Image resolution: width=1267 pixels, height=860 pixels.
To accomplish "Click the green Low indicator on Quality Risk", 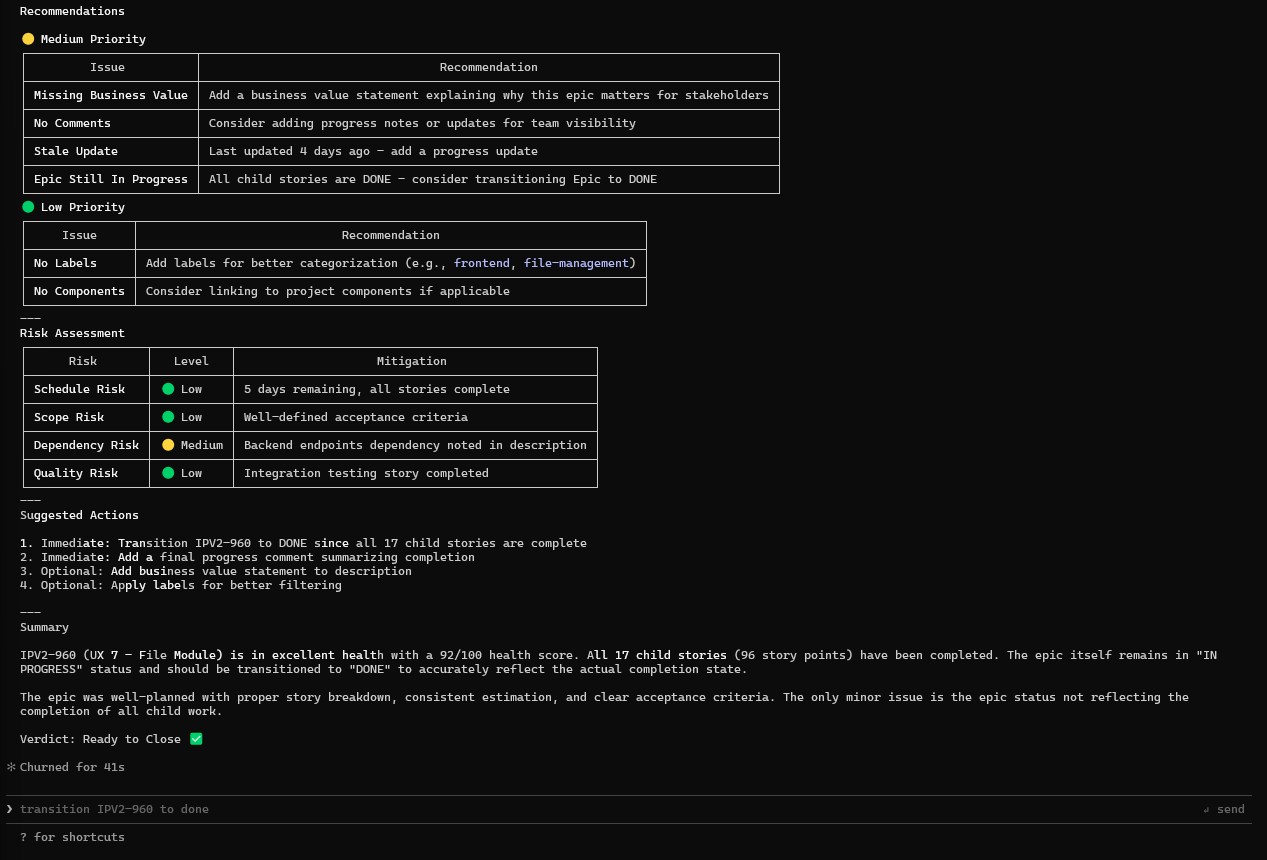I will tap(168, 472).
